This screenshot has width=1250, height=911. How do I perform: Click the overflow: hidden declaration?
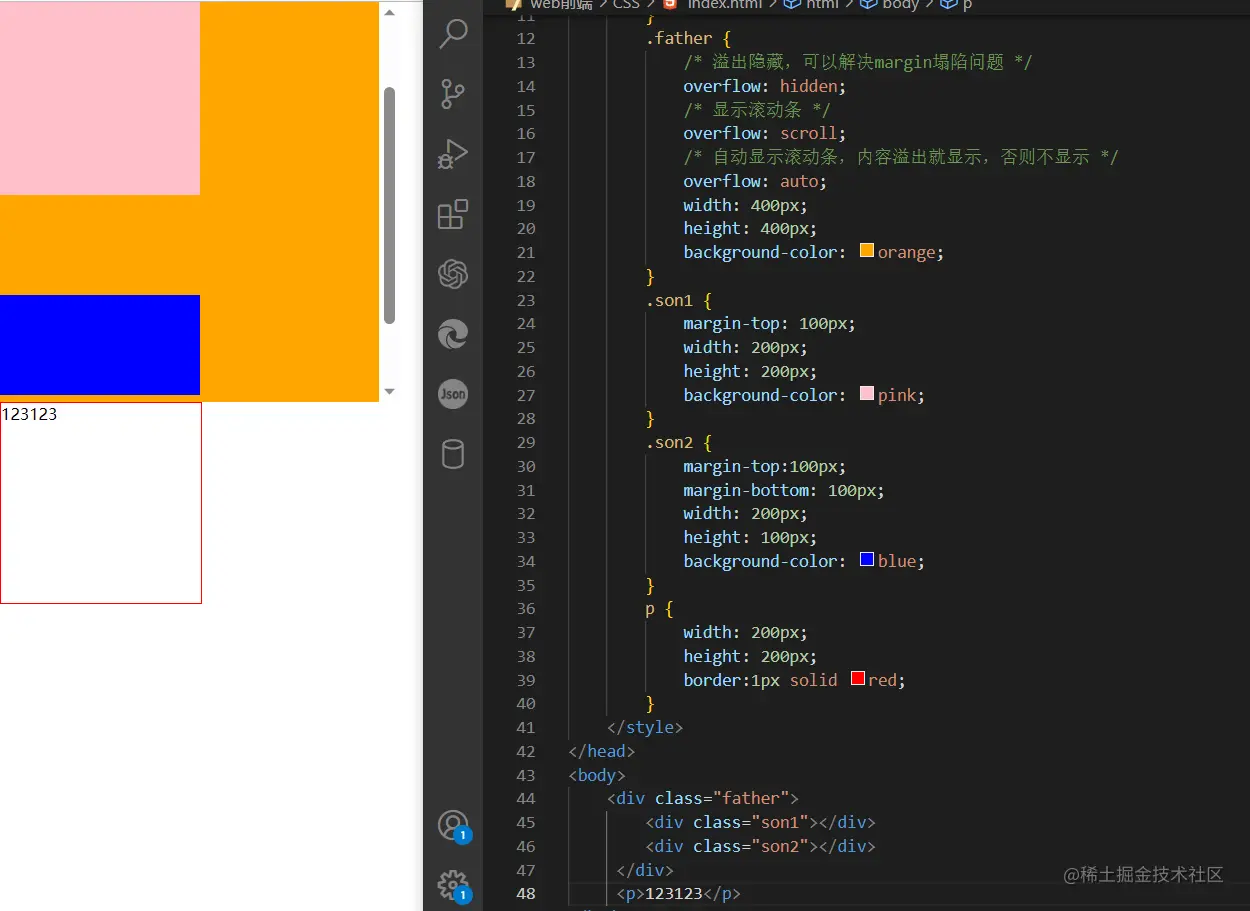tap(765, 86)
